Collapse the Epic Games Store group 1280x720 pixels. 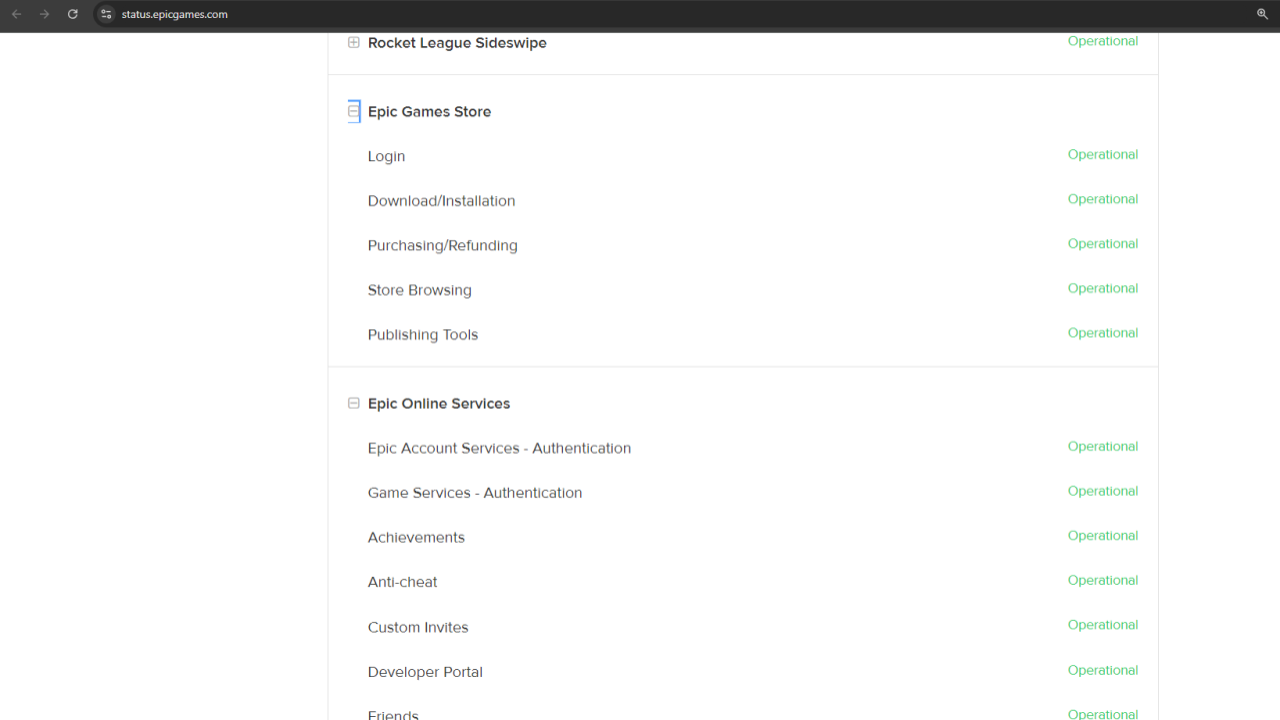point(353,111)
